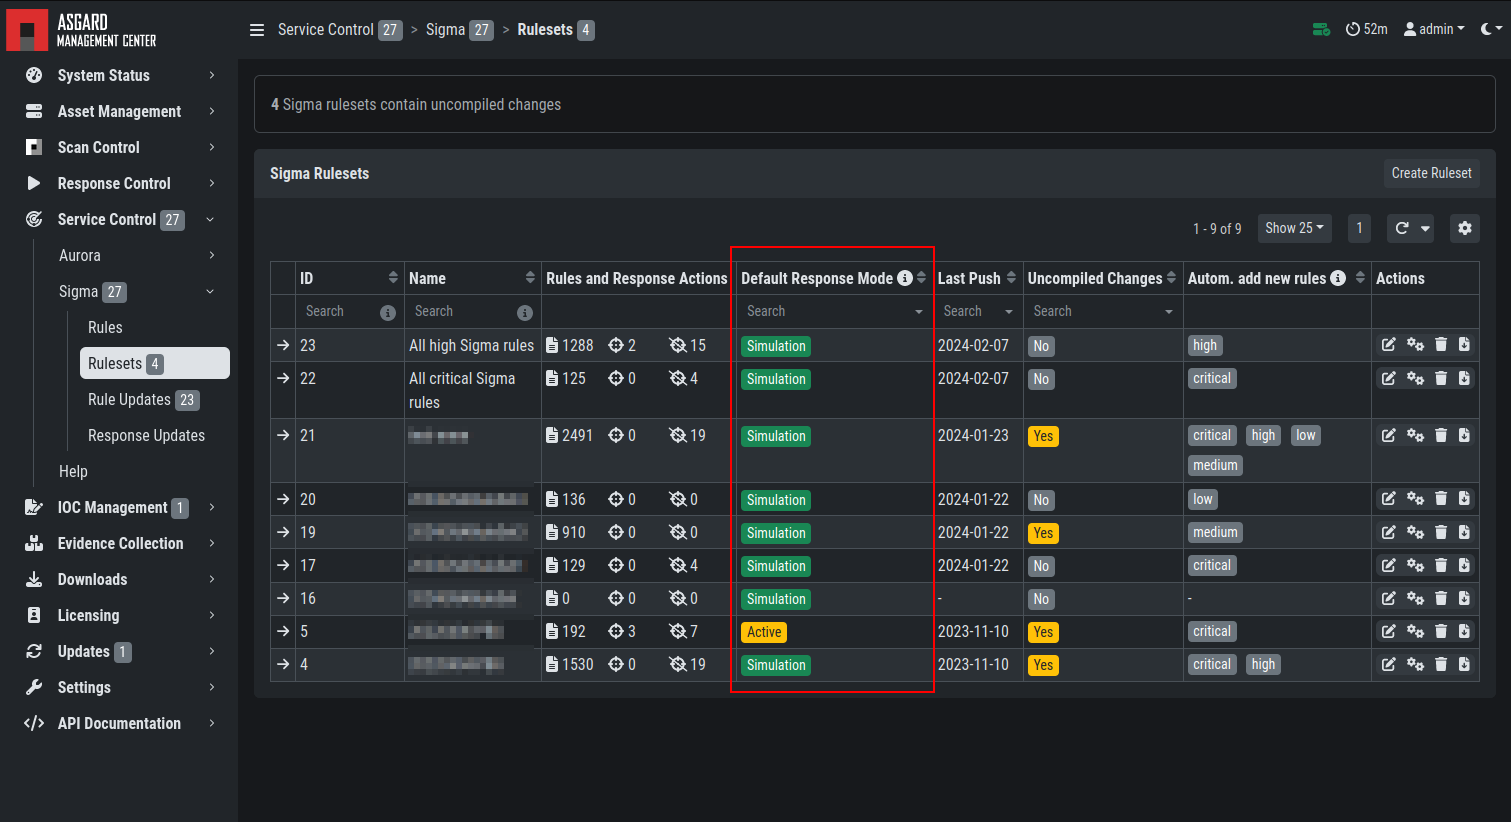Click the Active badge on ruleset 5
1511x822 pixels.
pos(764,632)
